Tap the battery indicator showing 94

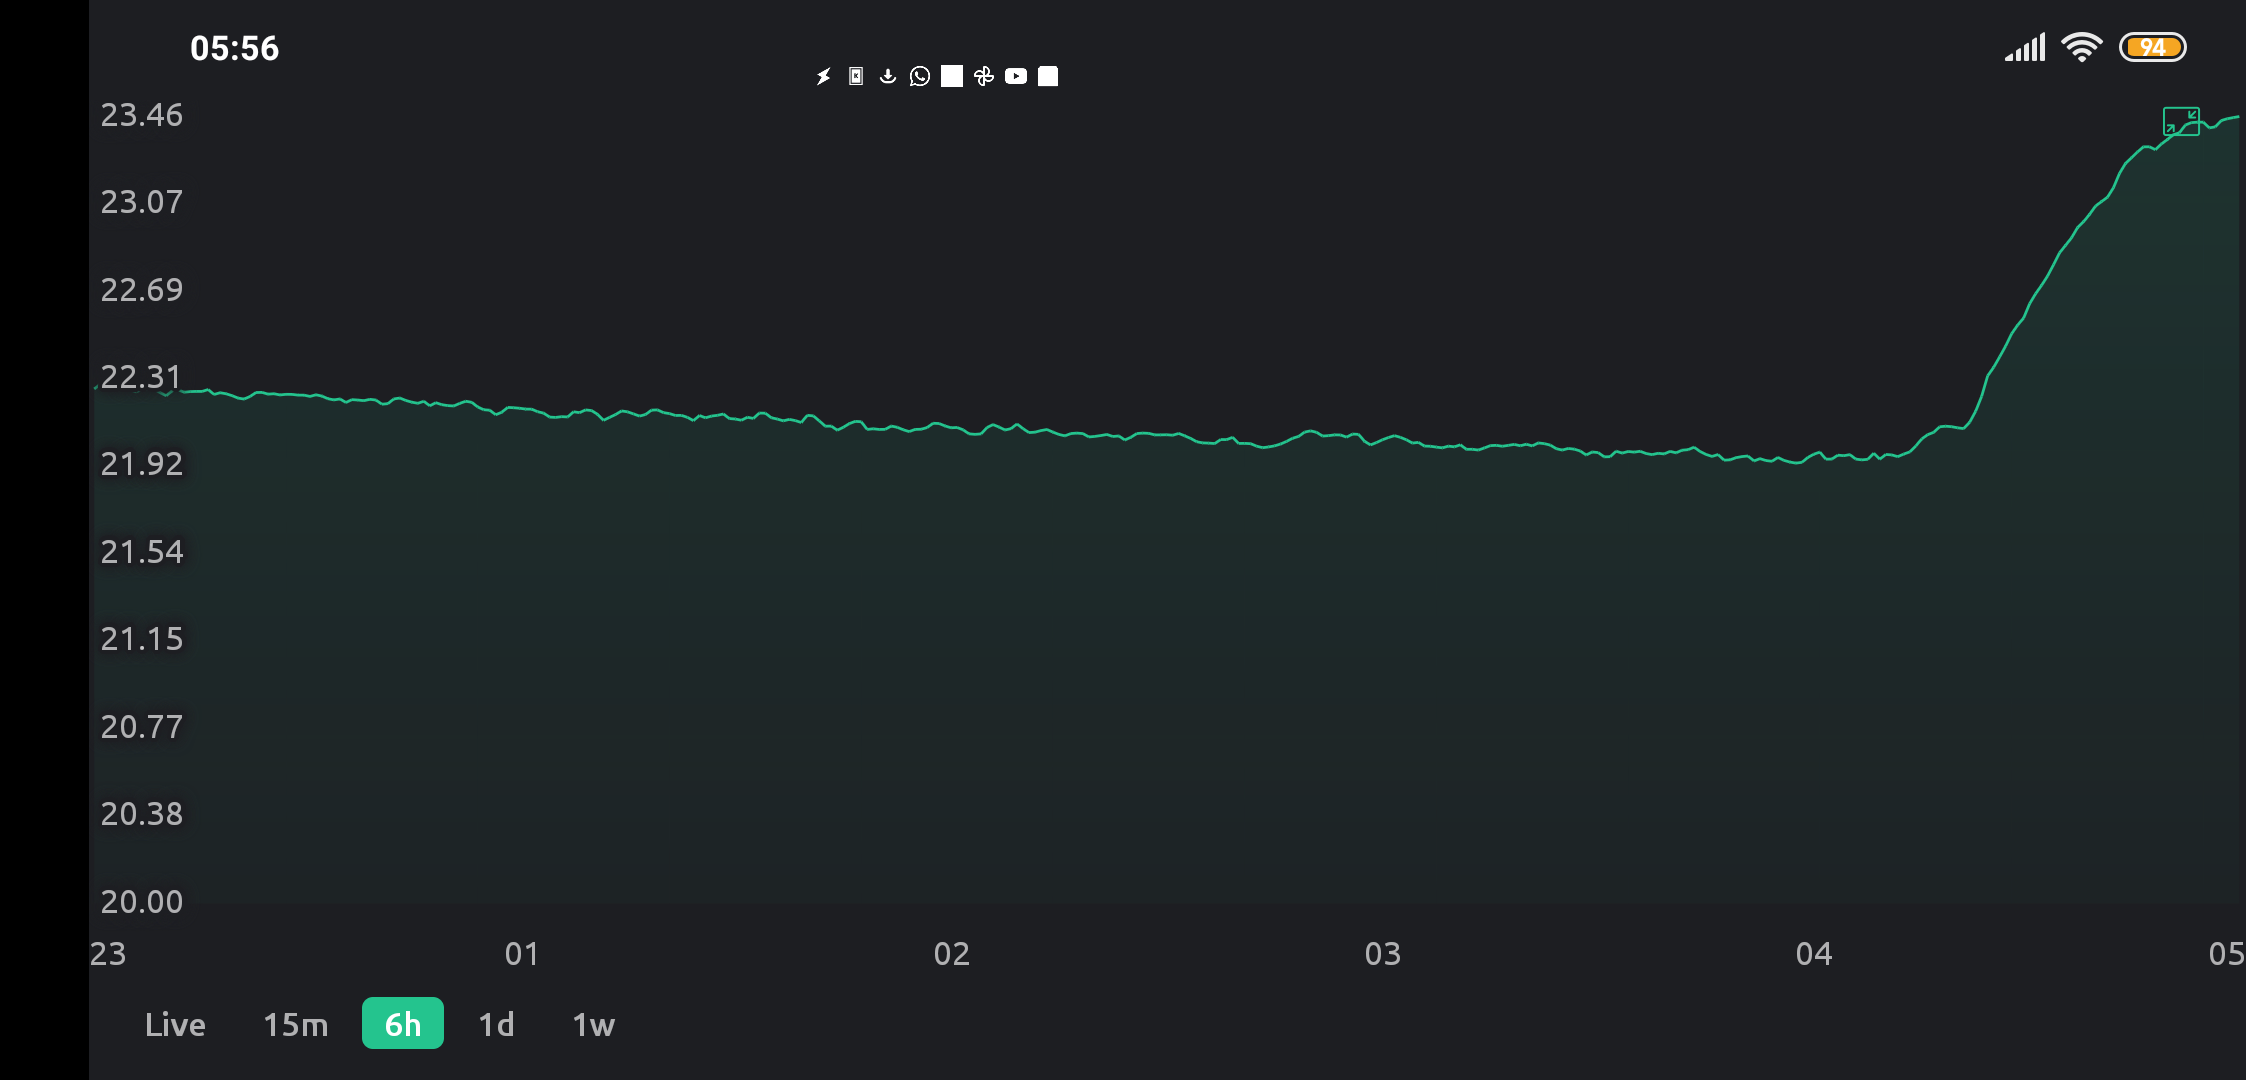coord(2153,47)
